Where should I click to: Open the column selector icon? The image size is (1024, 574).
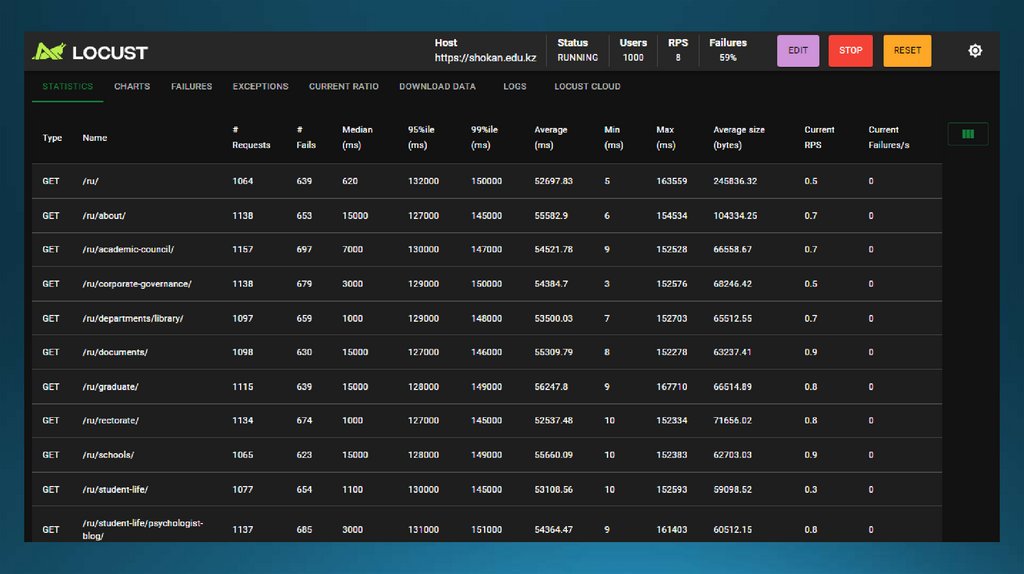click(967, 134)
